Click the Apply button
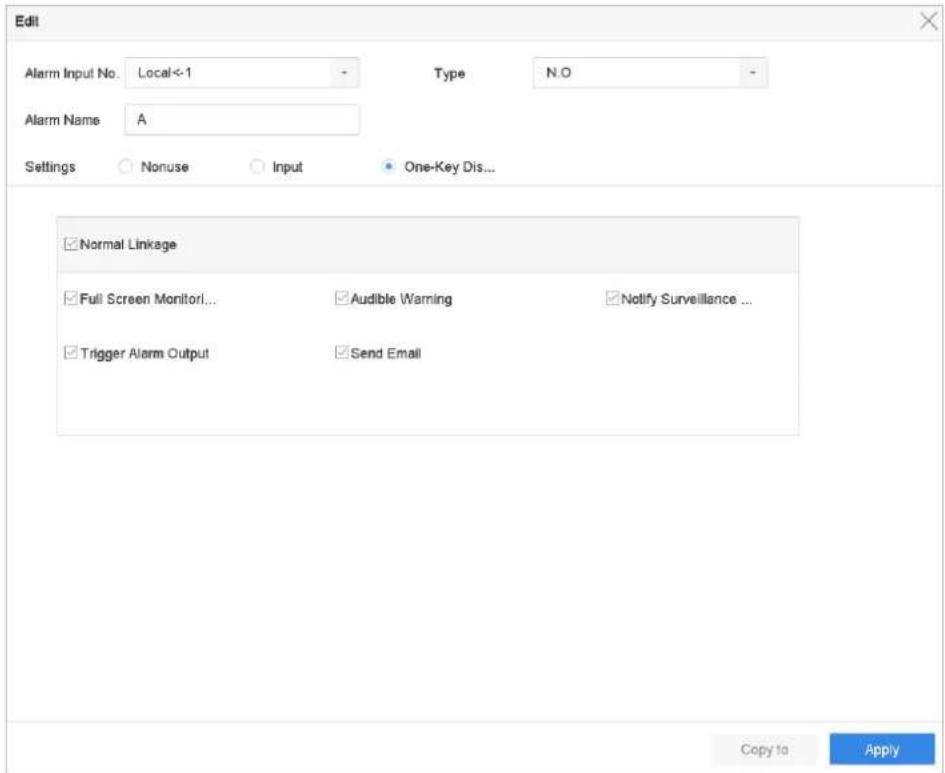The image size is (945, 773). pos(882,750)
